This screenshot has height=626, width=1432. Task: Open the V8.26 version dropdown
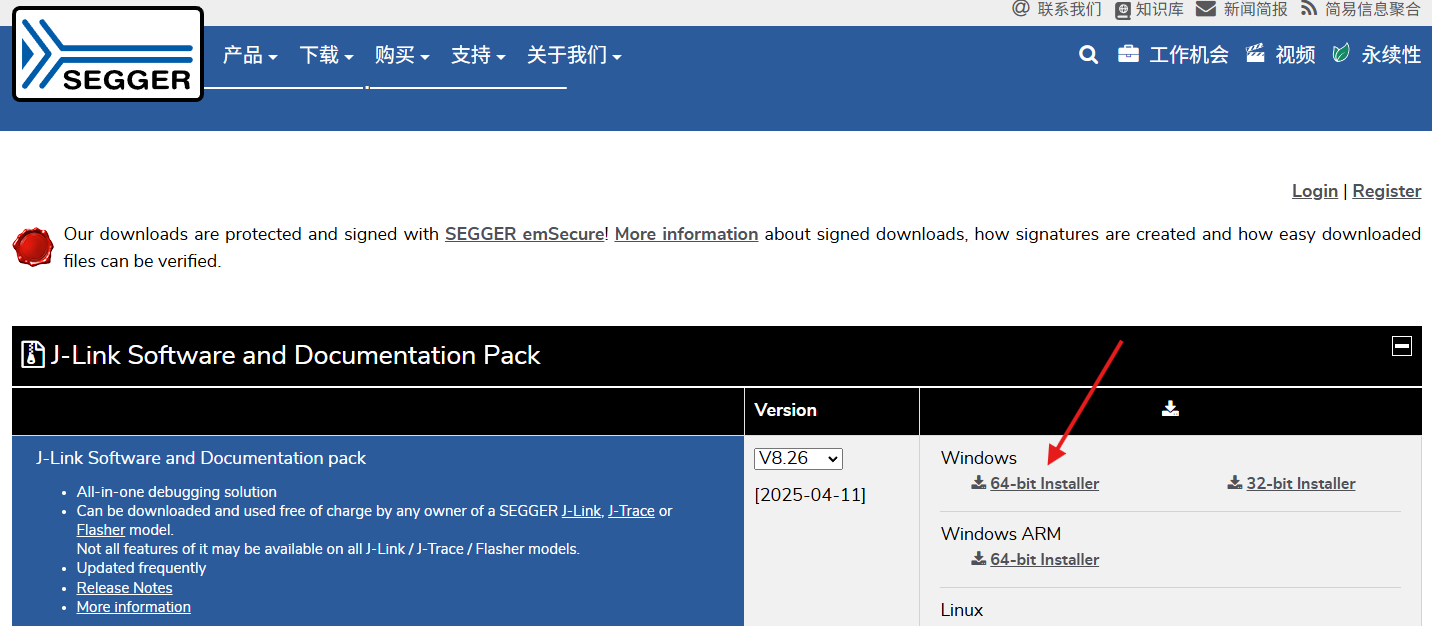pos(798,458)
